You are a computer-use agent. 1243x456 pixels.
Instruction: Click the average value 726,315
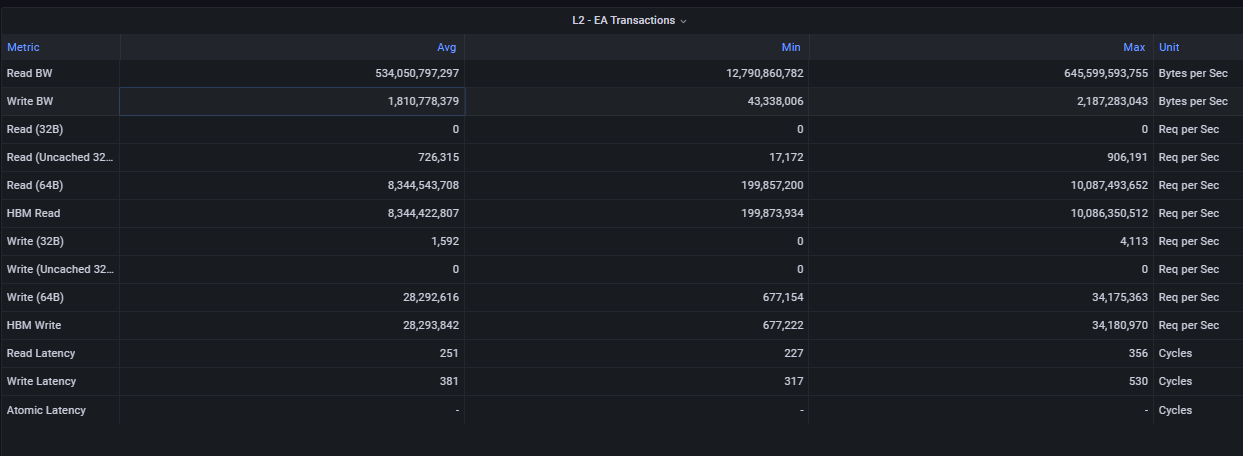point(438,157)
